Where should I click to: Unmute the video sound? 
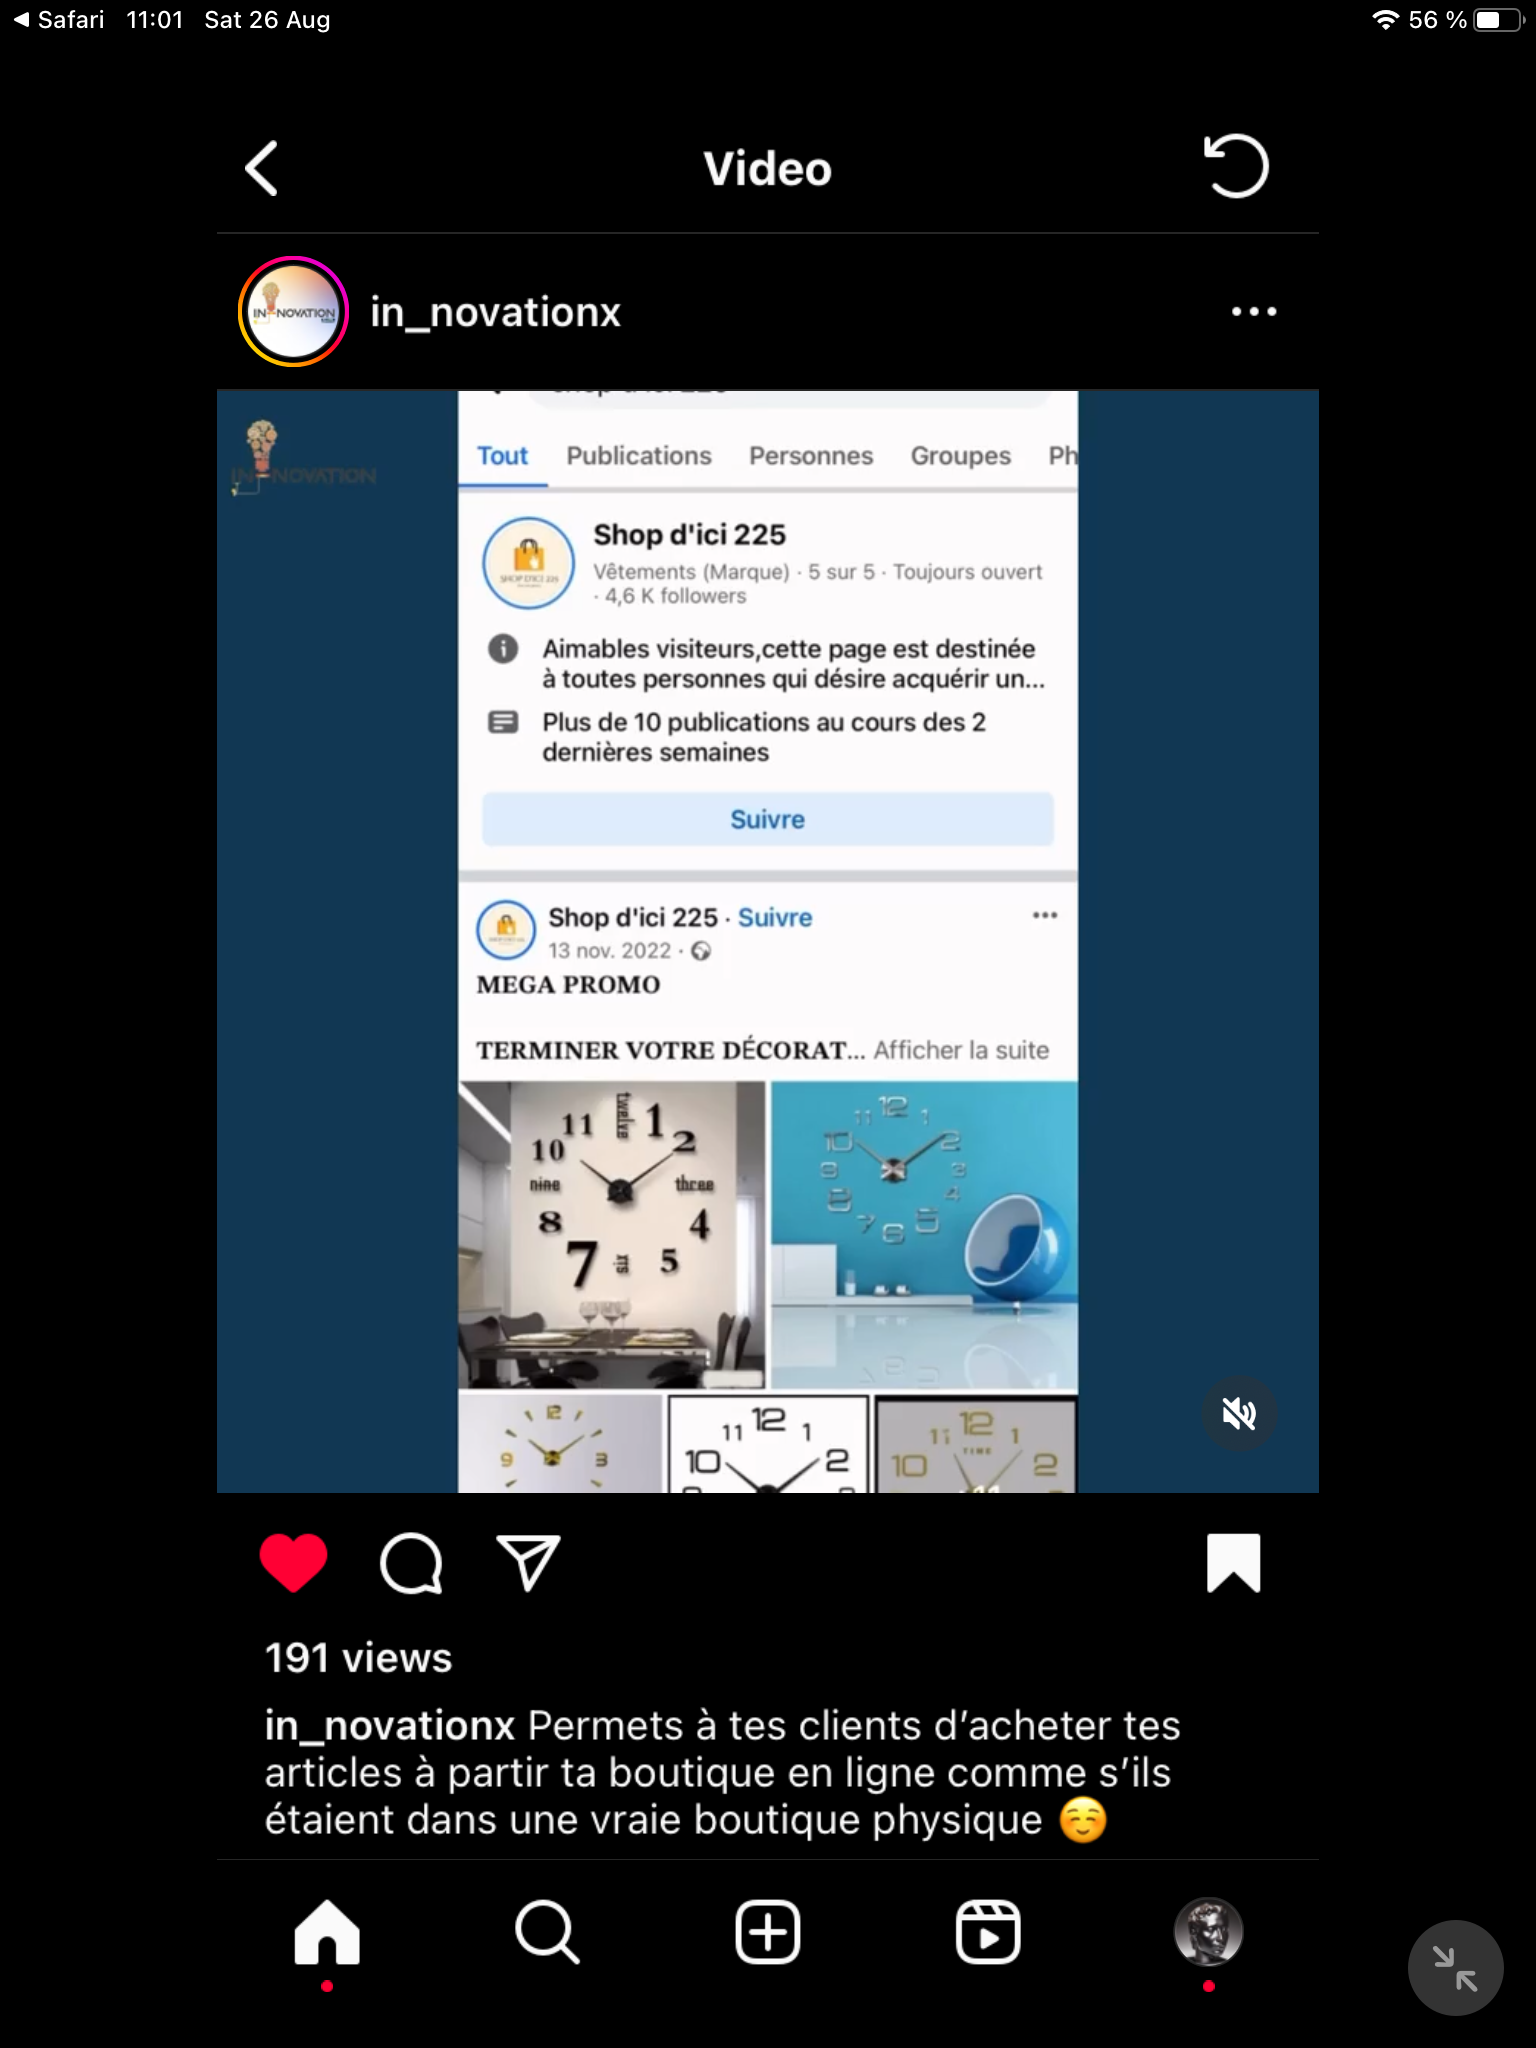[1239, 1413]
